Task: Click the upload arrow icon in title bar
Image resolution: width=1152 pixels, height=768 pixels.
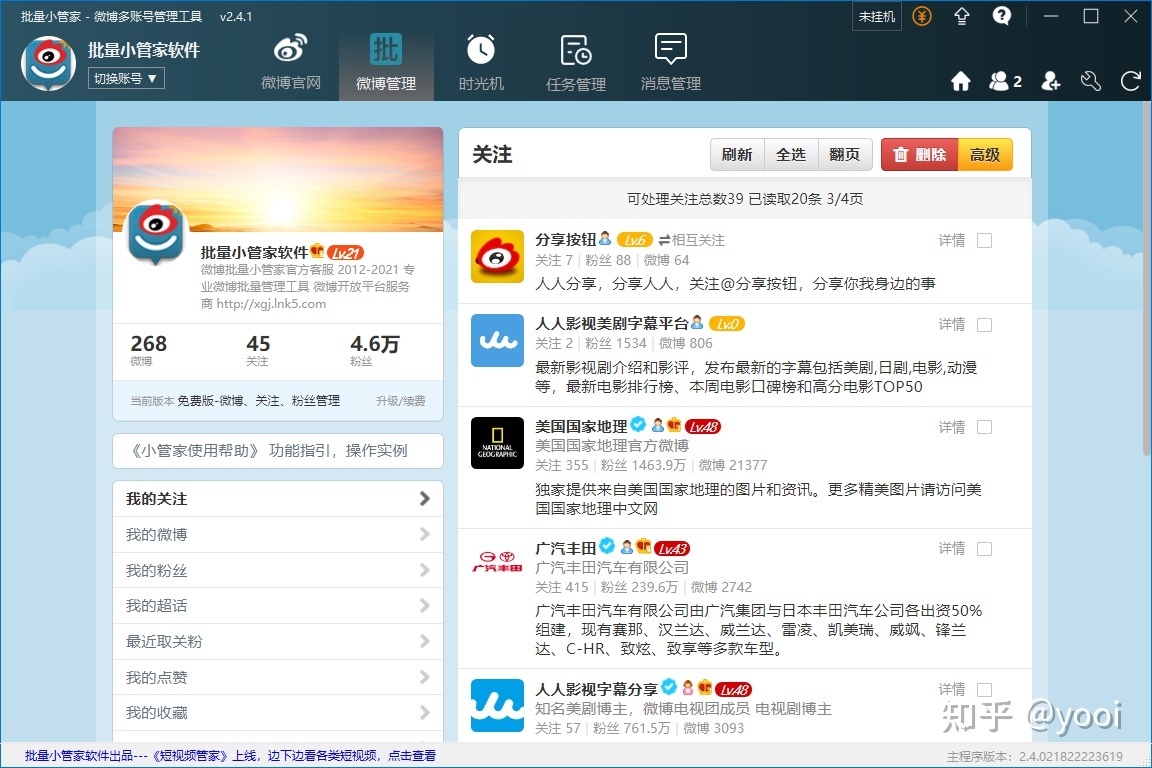Action: pos(962,15)
